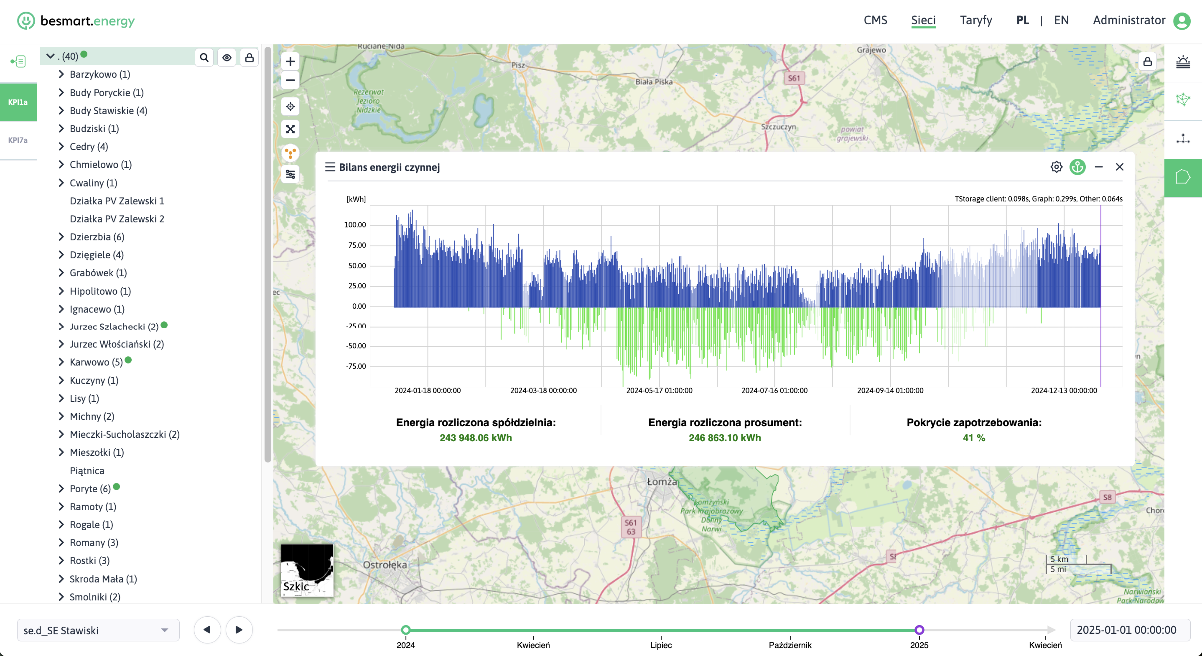Image resolution: width=1202 pixels, height=656 pixels.
Task: Click the Lipiec marker on the timeline
Action: (662, 645)
